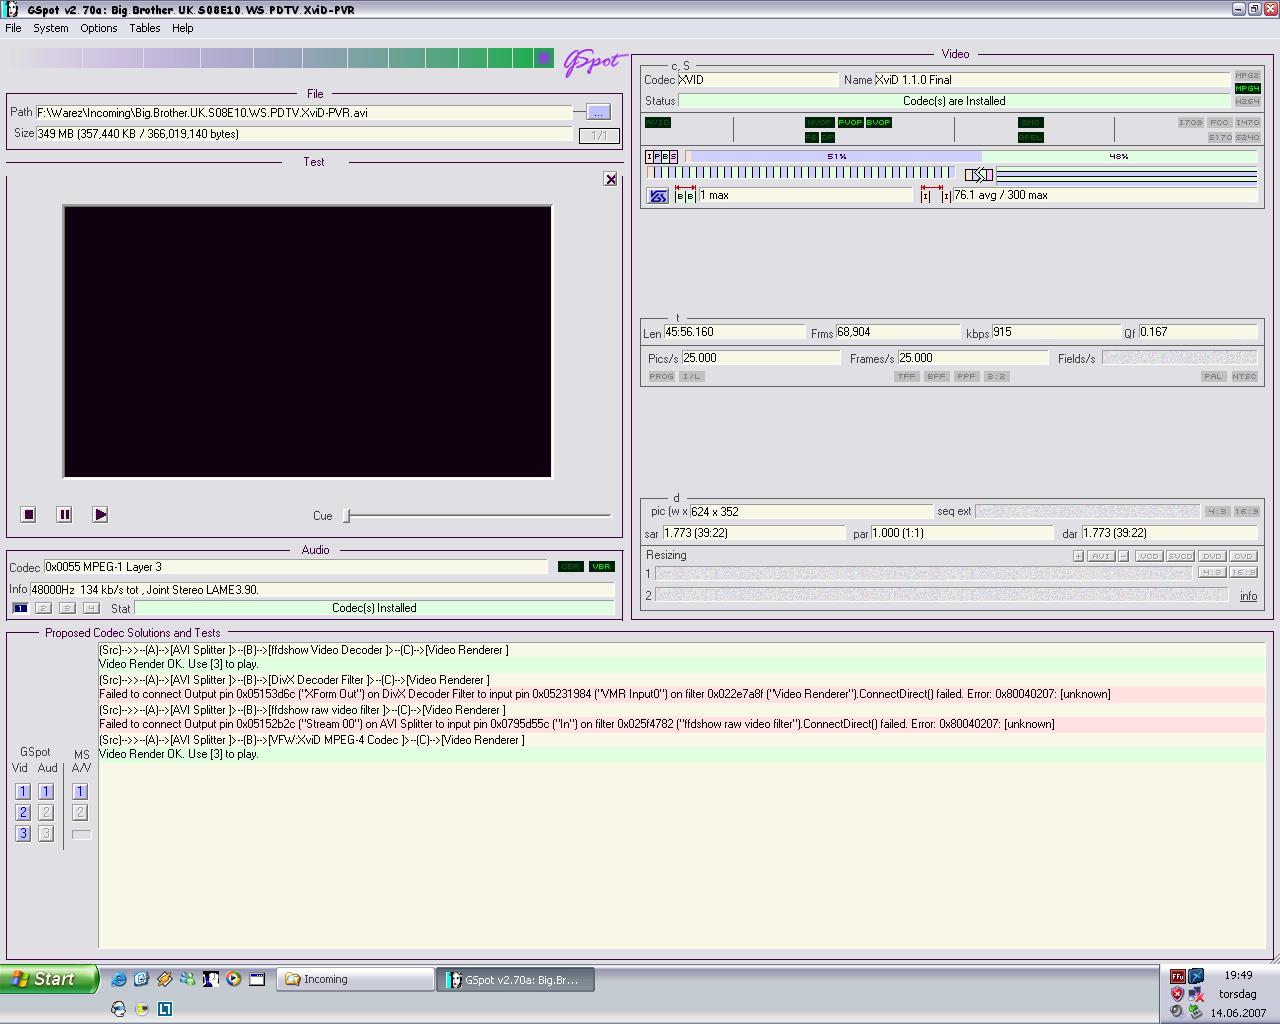Click the PAL indicator

[1213, 376]
